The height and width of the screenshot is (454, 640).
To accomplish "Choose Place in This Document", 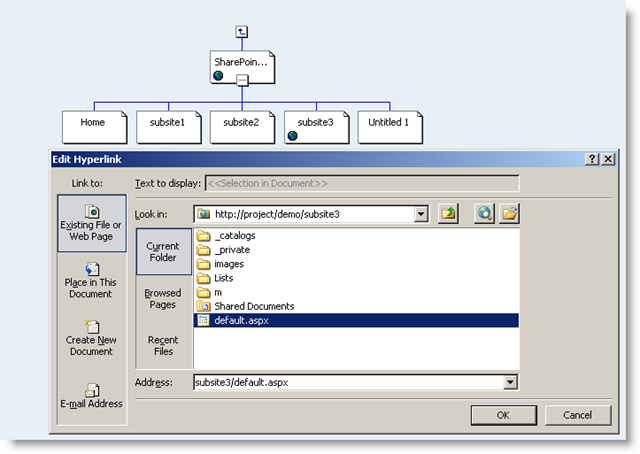I will pos(91,281).
